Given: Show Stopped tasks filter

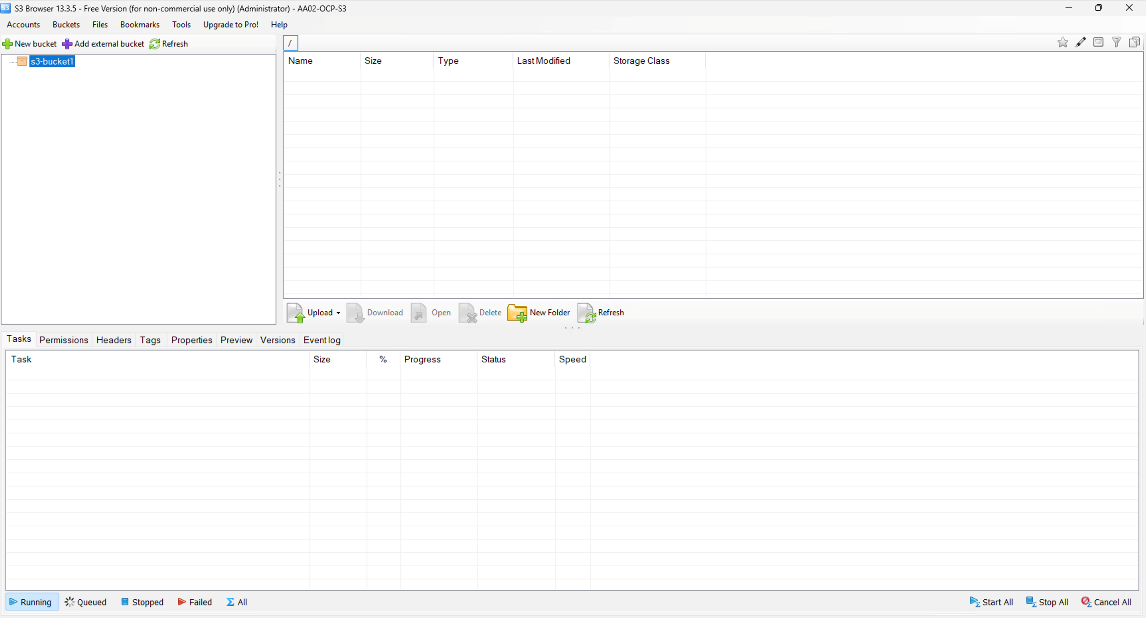Looking at the screenshot, I should pos(142,602).
